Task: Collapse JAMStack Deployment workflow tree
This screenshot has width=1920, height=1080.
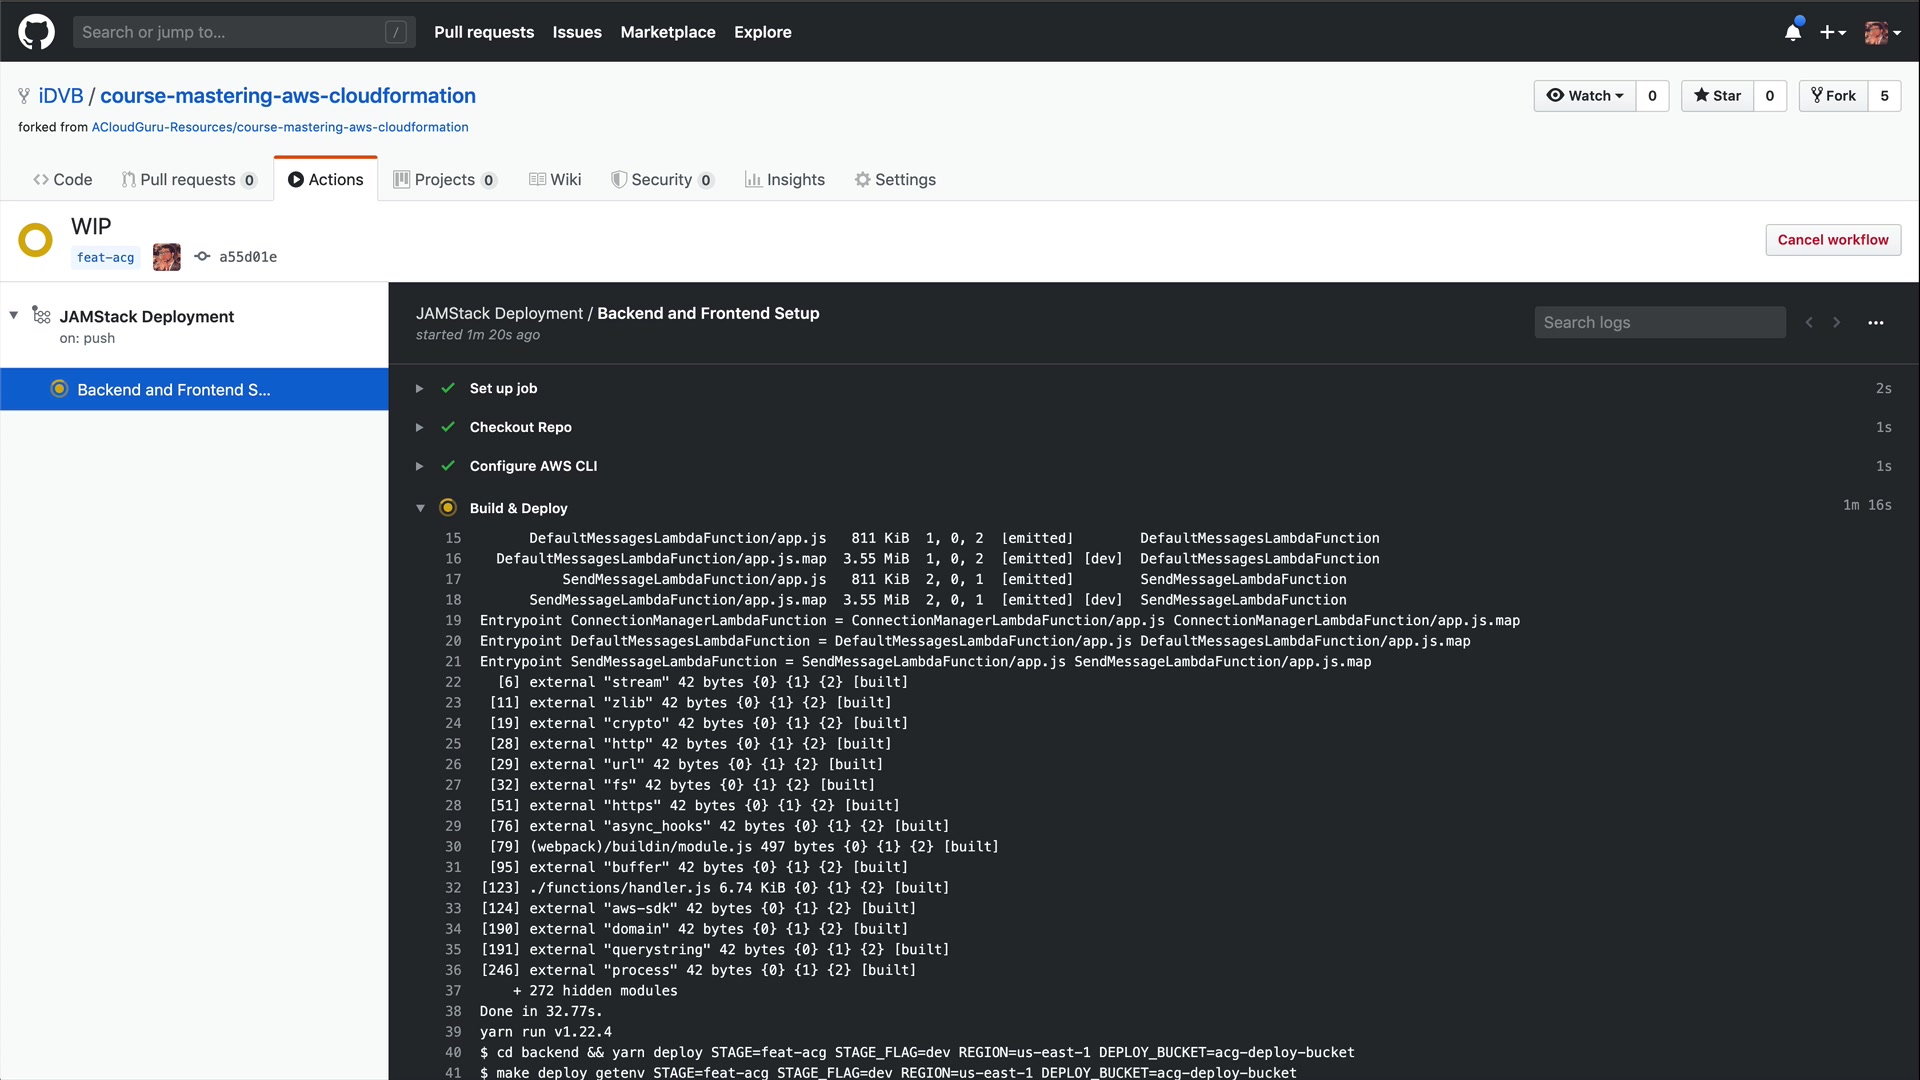Action: pos(14,316)
